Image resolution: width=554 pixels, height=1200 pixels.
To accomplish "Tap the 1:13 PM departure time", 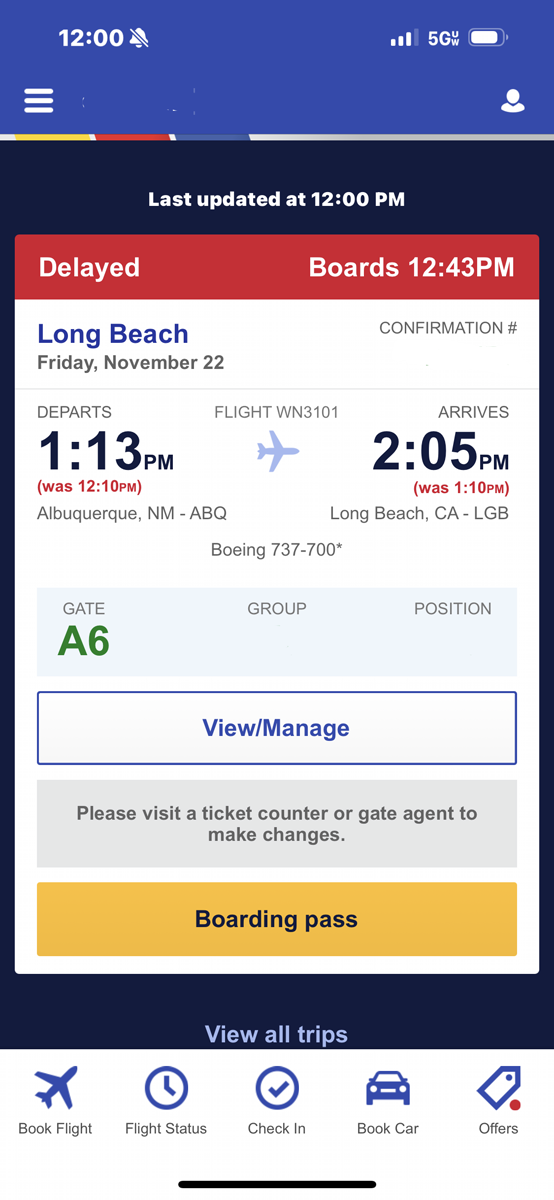I will click(x=106, y=451).
